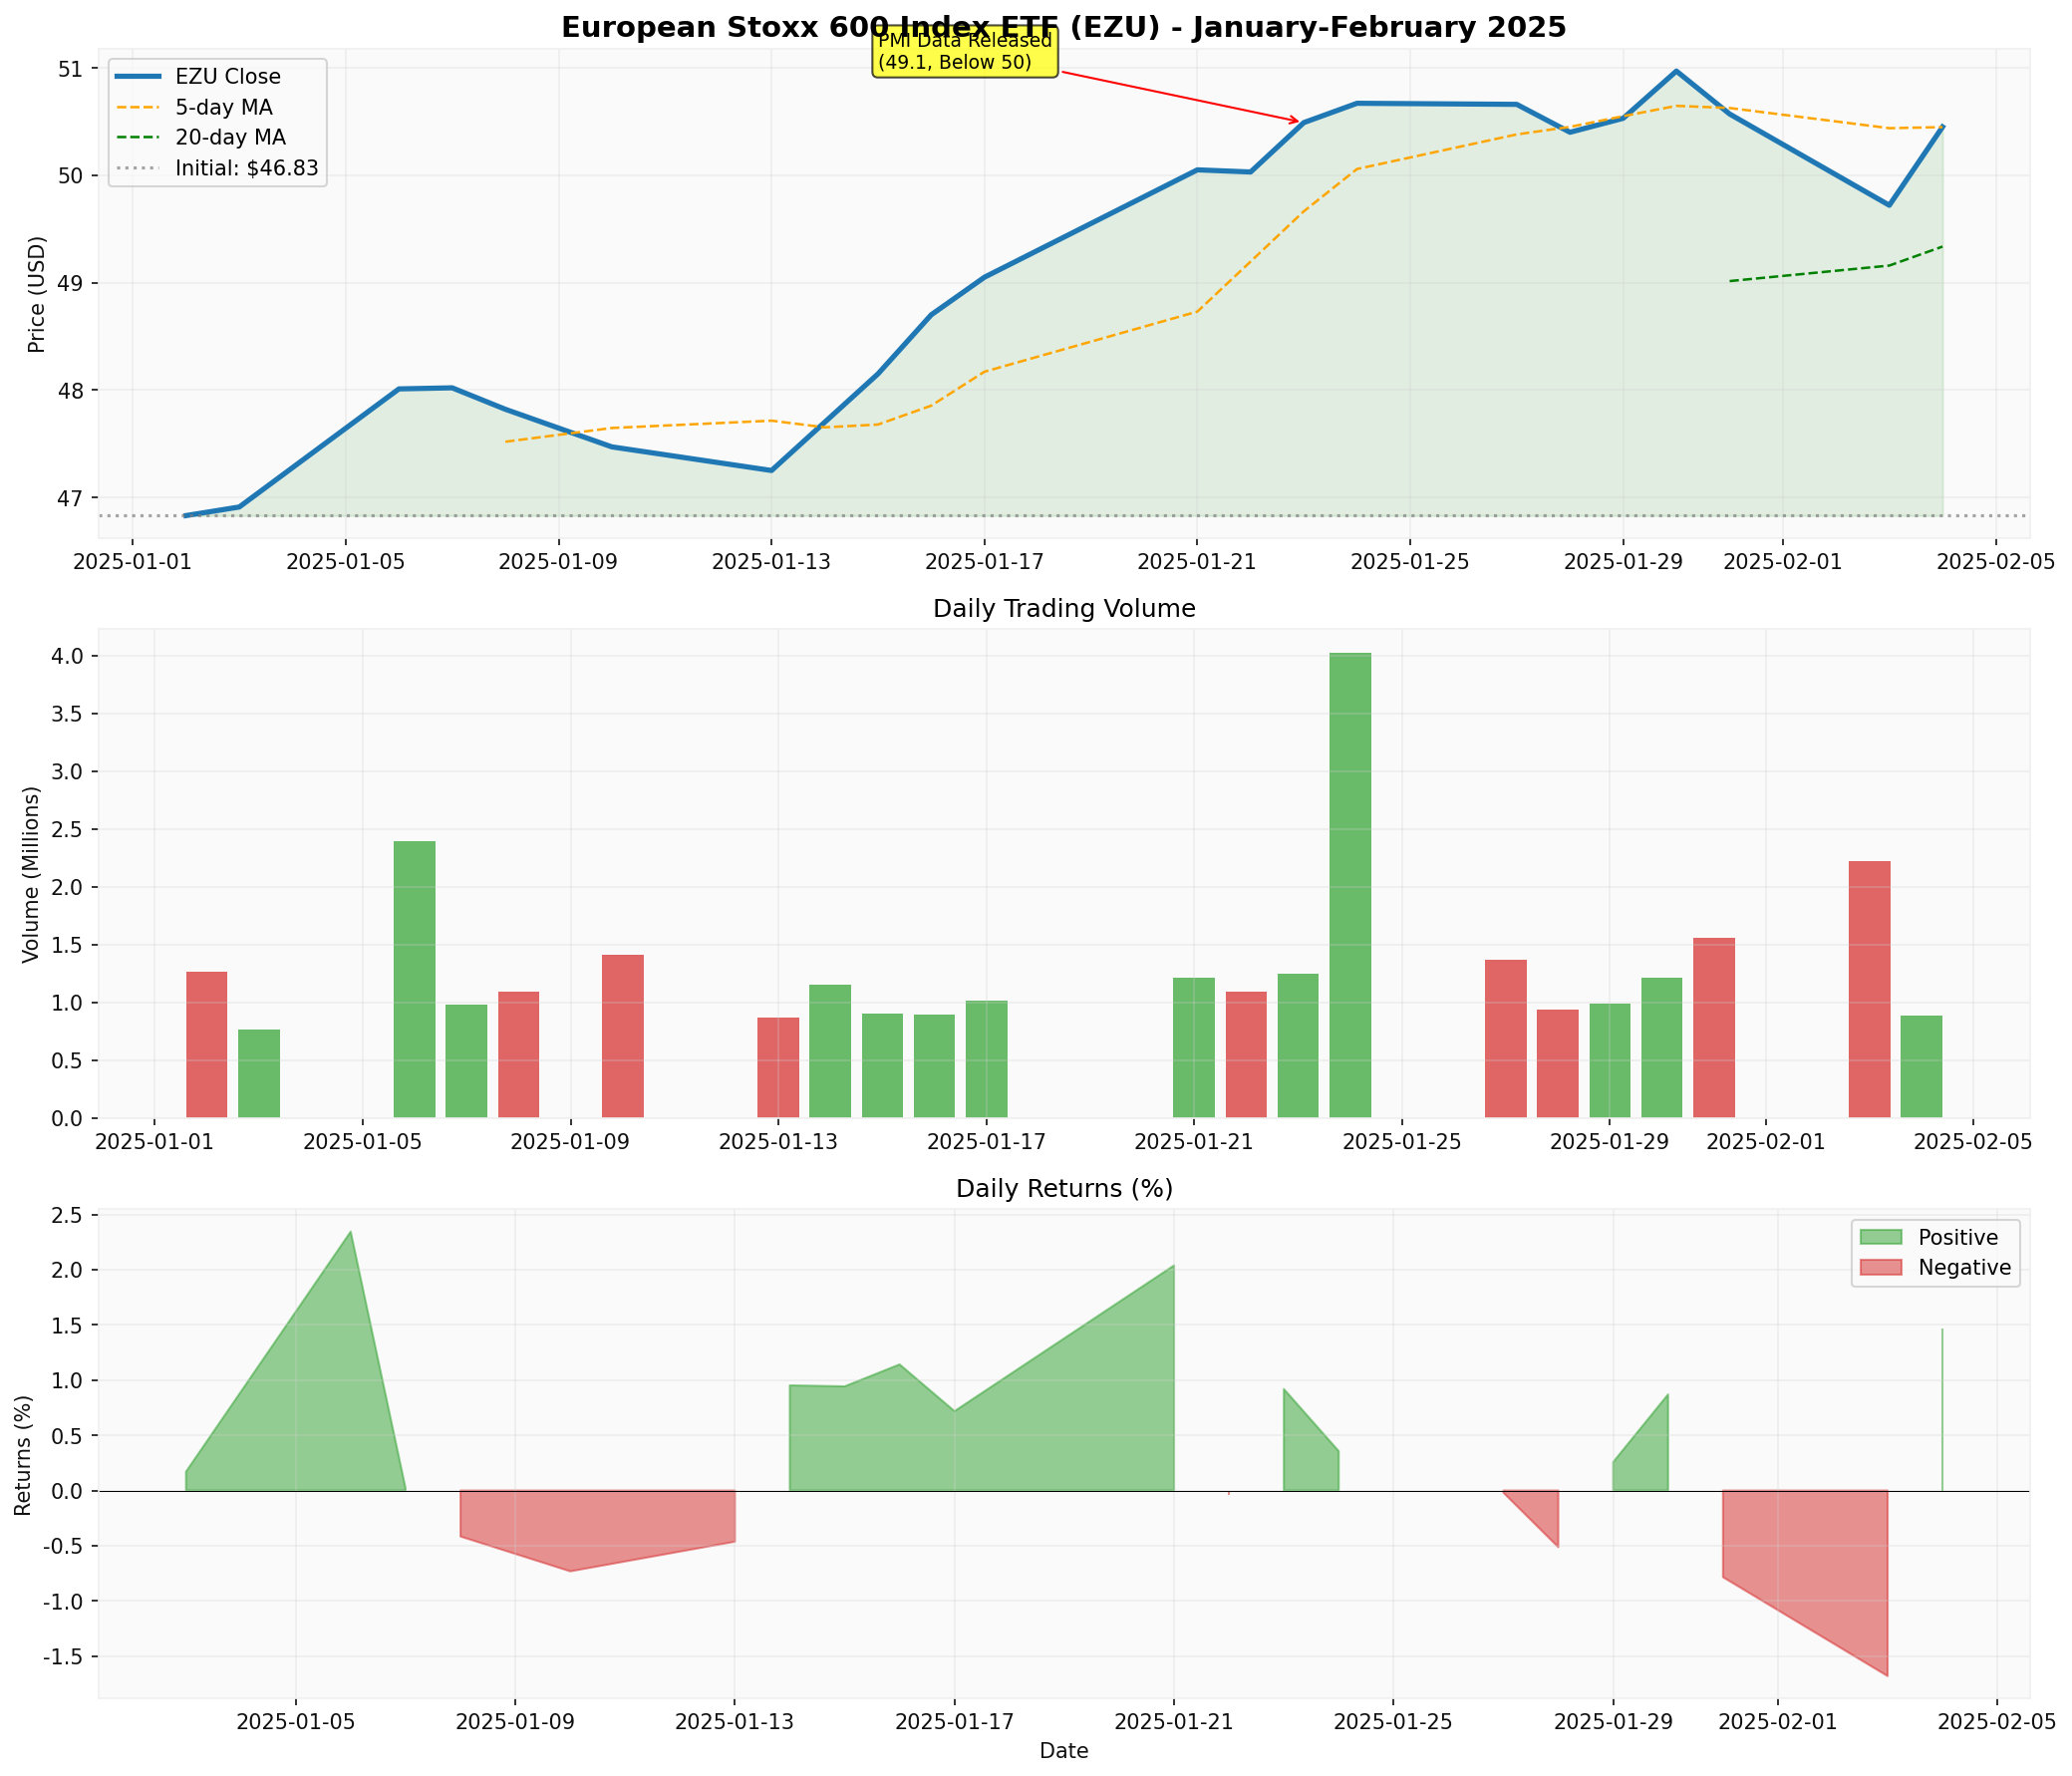Image resolution: width=2072 pixels, height=1776 pixels.
Task: Click the price peak near 51
Action: (1676, 72)
